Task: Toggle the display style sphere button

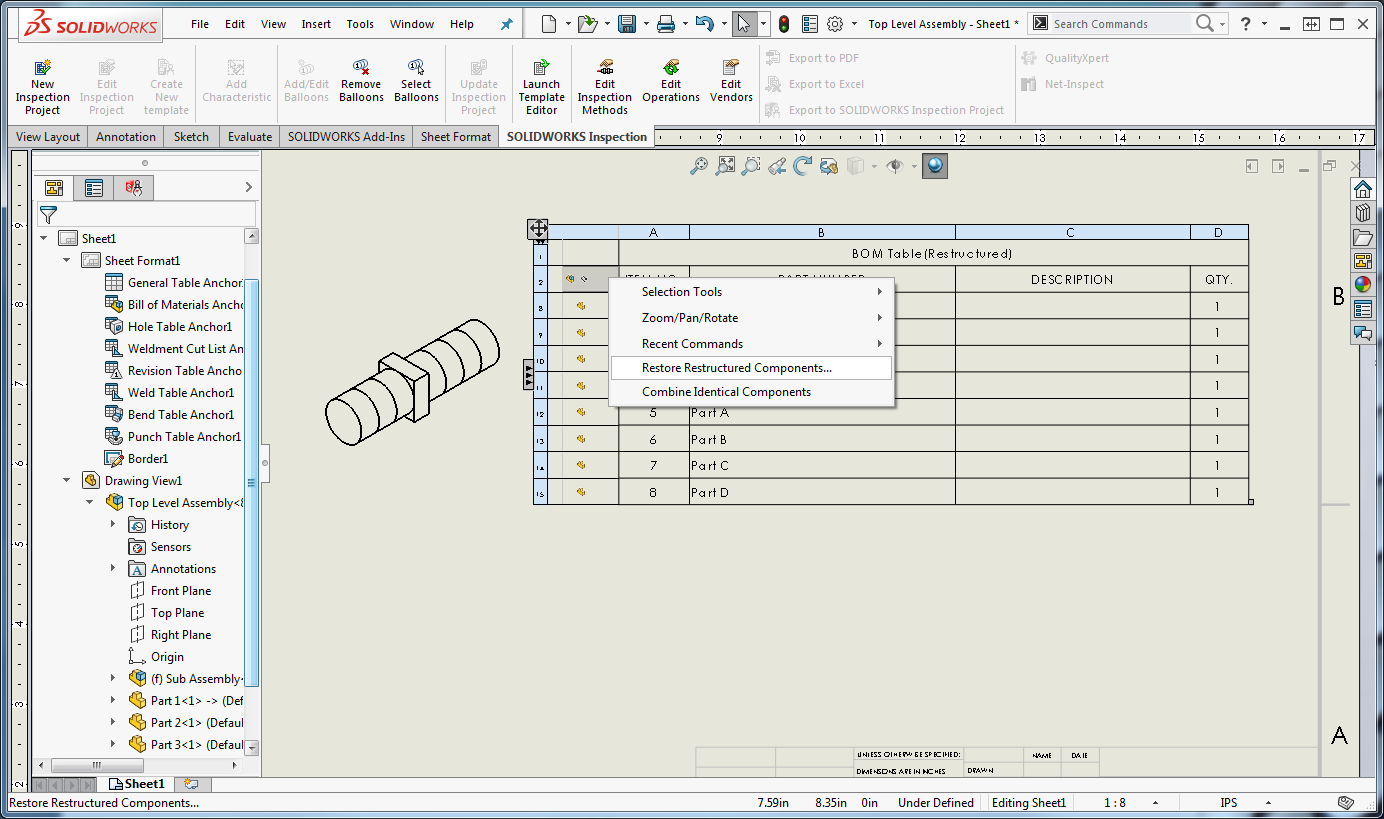Action: tap(934, 166)
